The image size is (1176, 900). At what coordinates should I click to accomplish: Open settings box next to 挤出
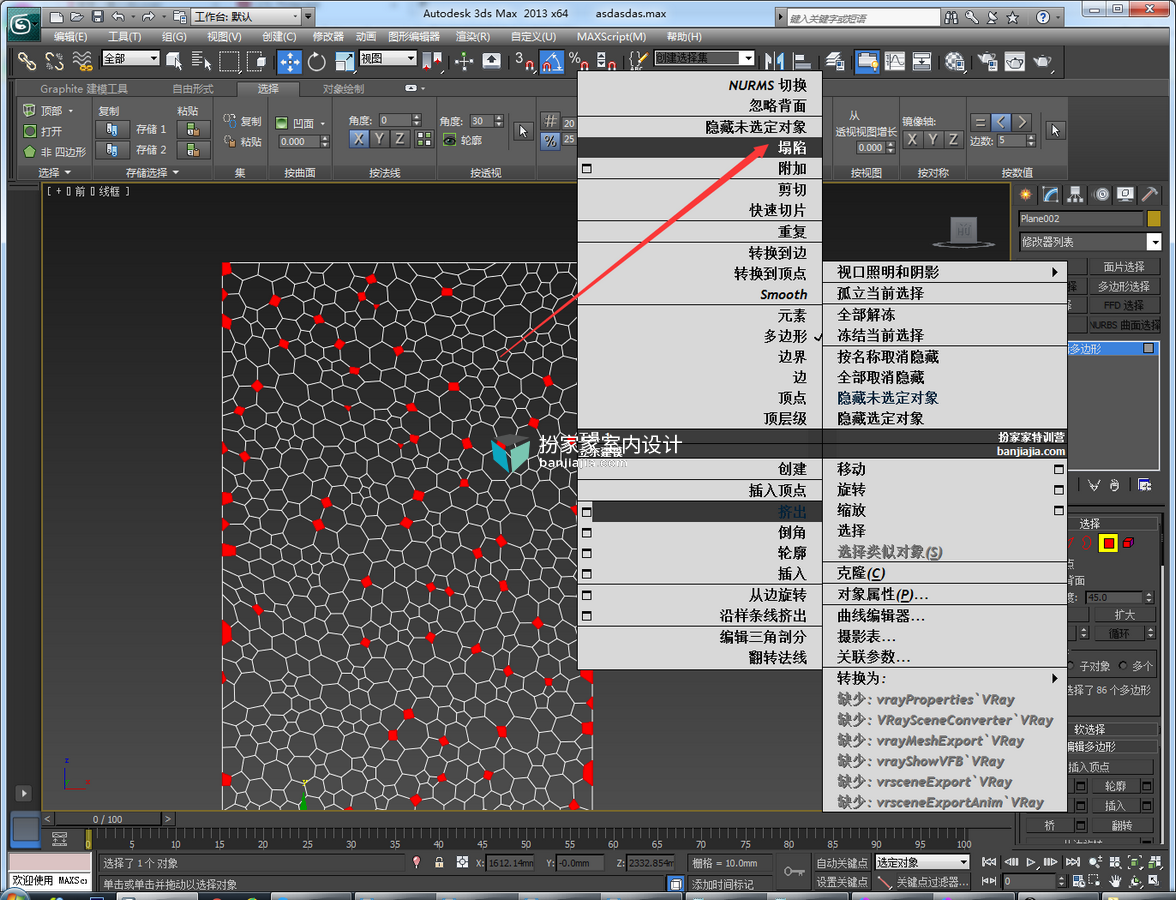(x=586, y=512)
